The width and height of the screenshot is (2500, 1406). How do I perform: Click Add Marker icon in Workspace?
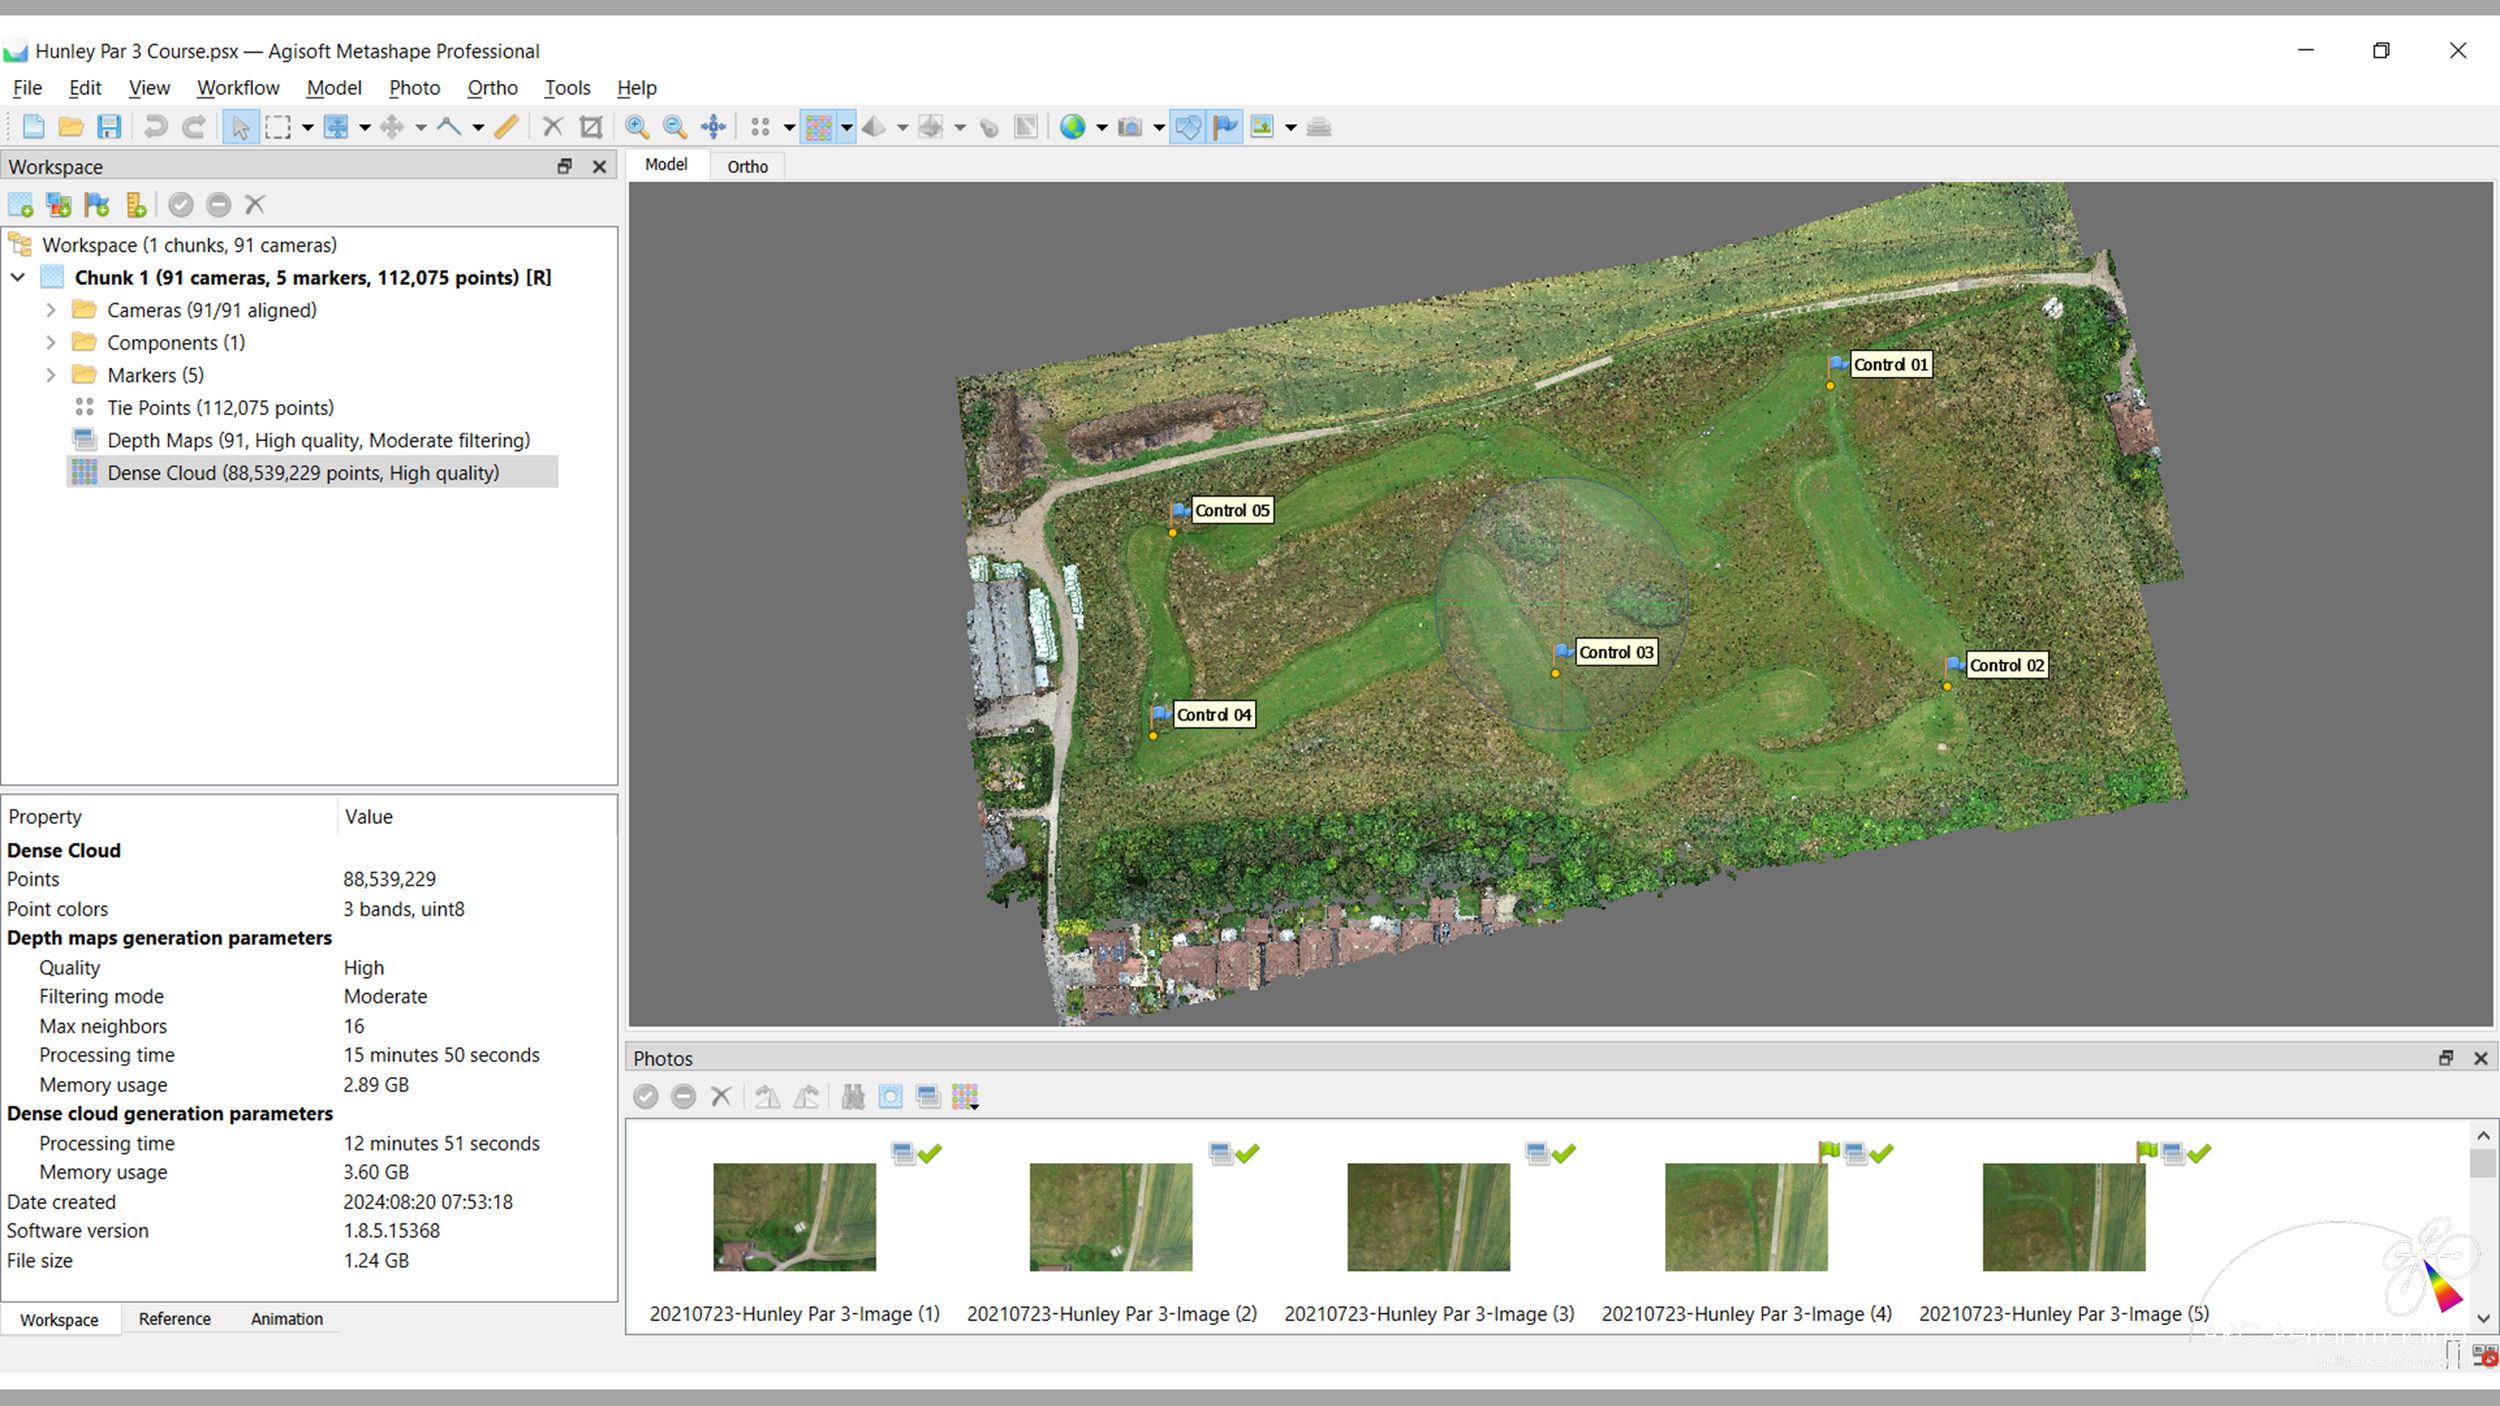pyautogui.click(x=97, y=205)
